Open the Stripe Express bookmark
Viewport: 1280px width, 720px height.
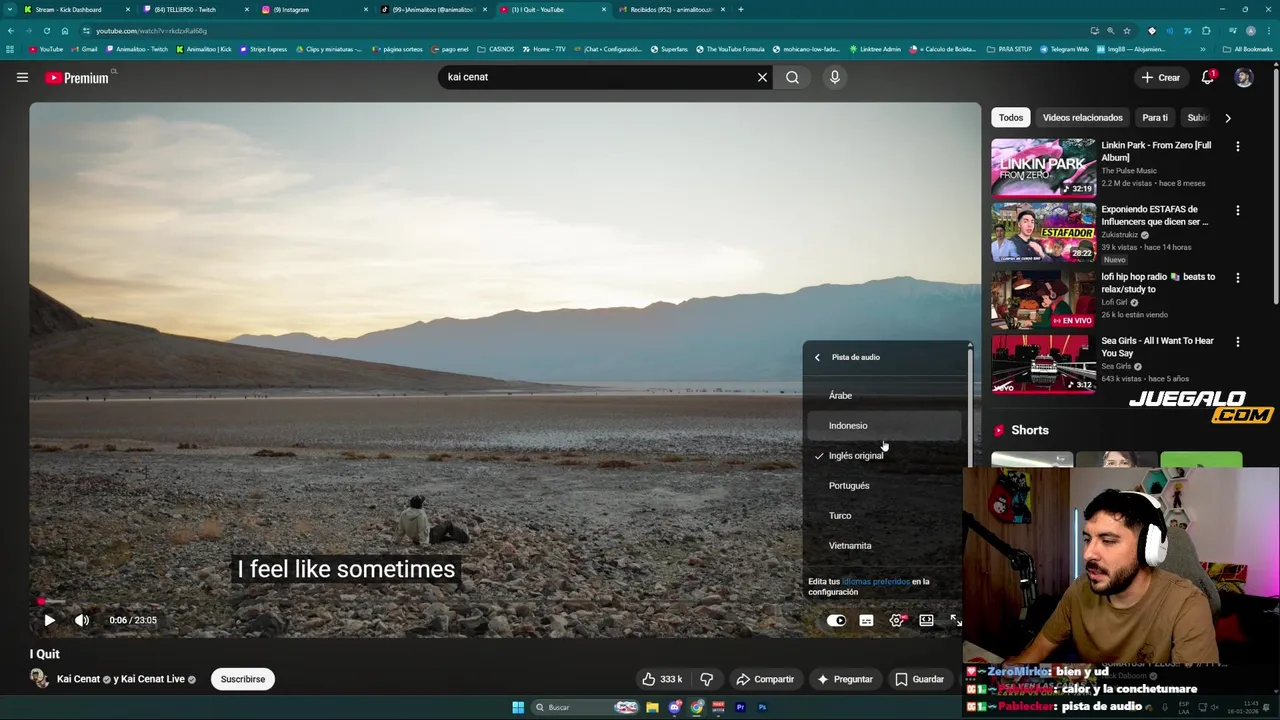[x=263, y=49]
